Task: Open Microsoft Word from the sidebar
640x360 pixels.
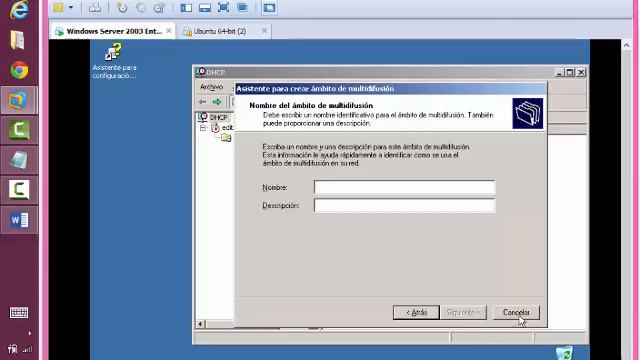Action: pos(19,220)
